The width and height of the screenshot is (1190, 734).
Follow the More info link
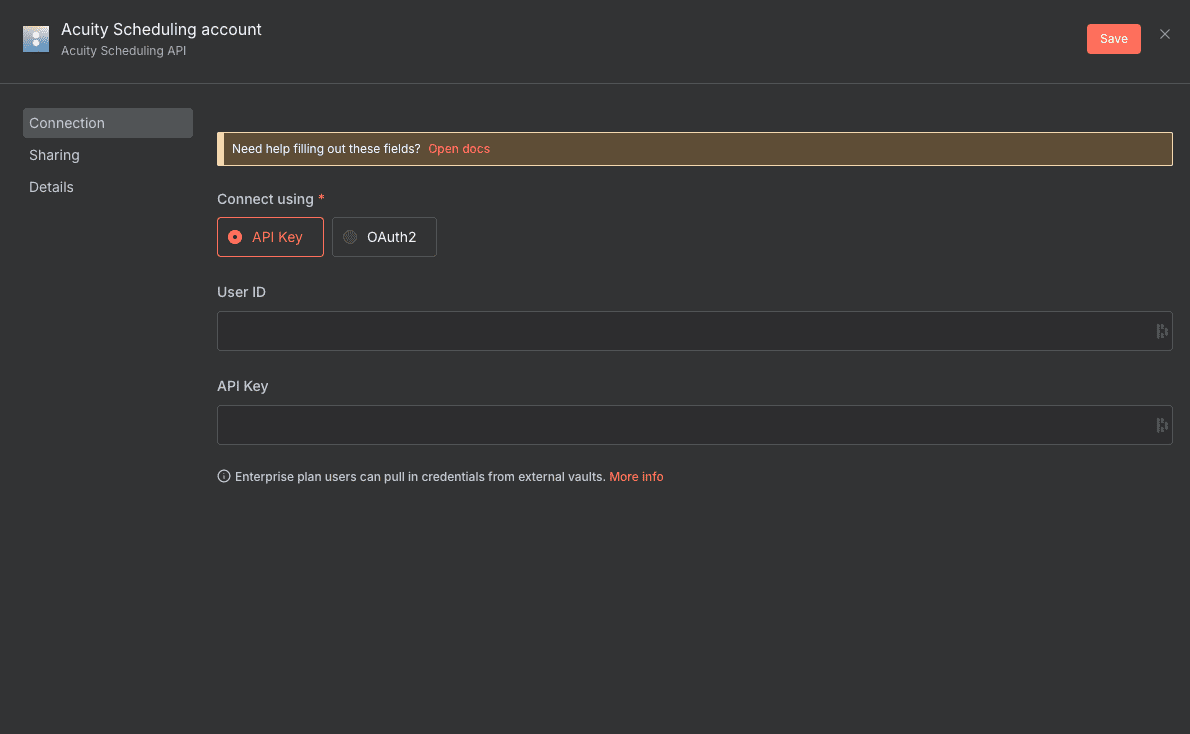click(x=636, y=477)
